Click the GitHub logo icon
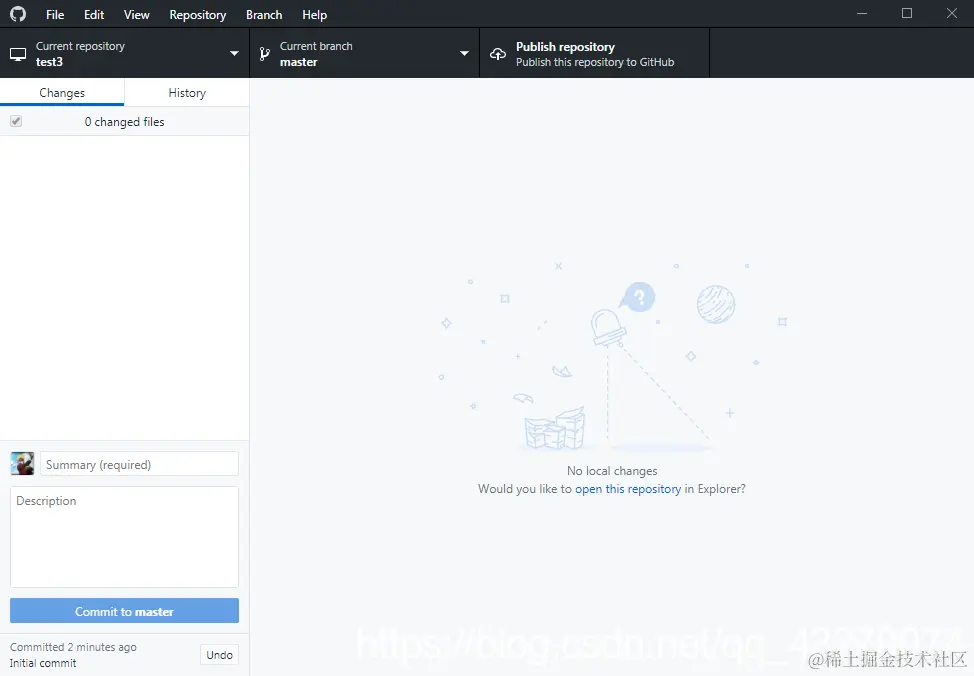974x676 pixels. coord(18,14)
